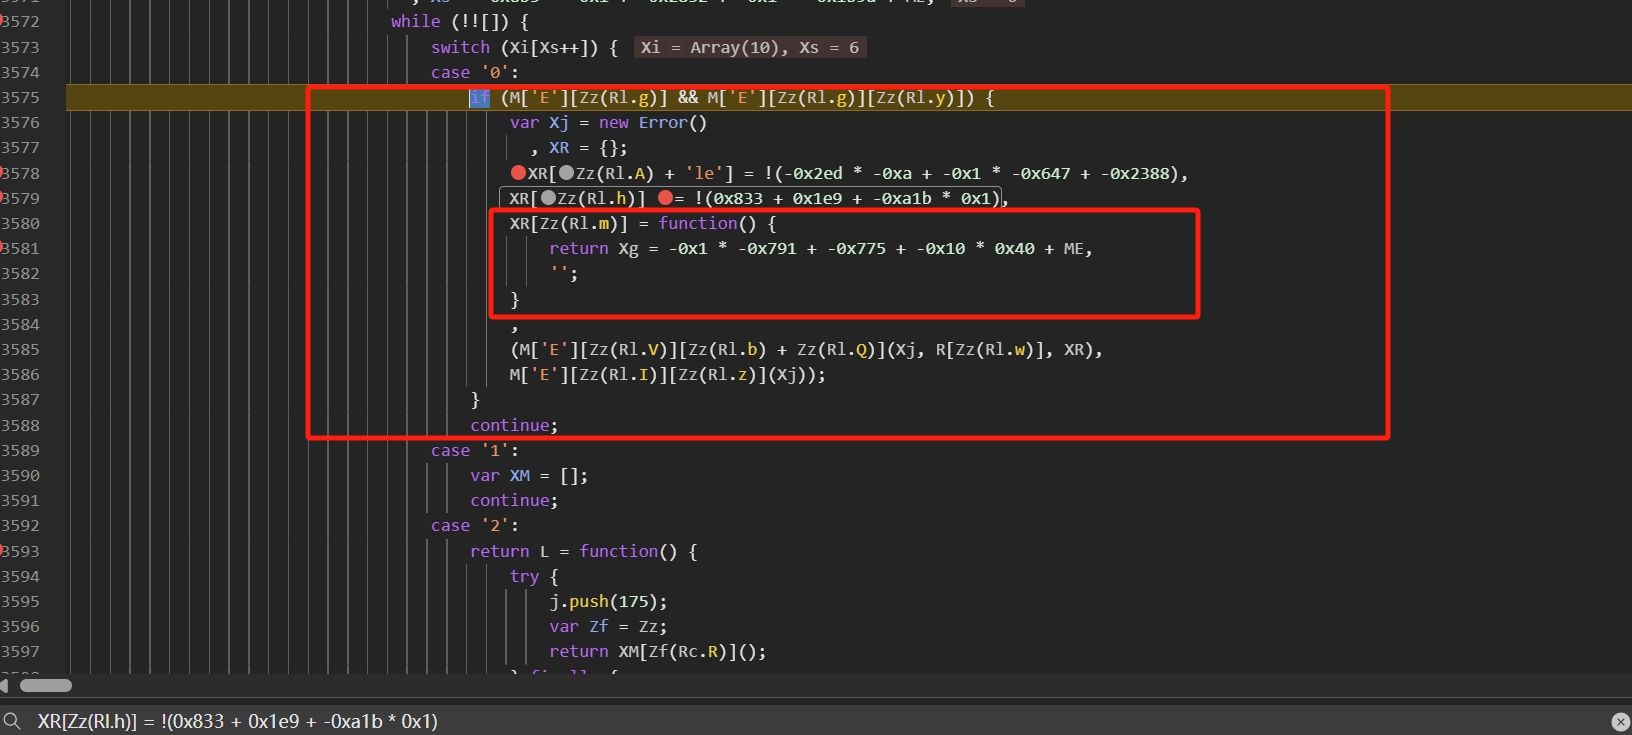Image resolution: width=1632 pixels, height=735 pixels.
Task: Toggle breakpoint on line number 3574
Action: pyautogui.click(x=20, y=72)
